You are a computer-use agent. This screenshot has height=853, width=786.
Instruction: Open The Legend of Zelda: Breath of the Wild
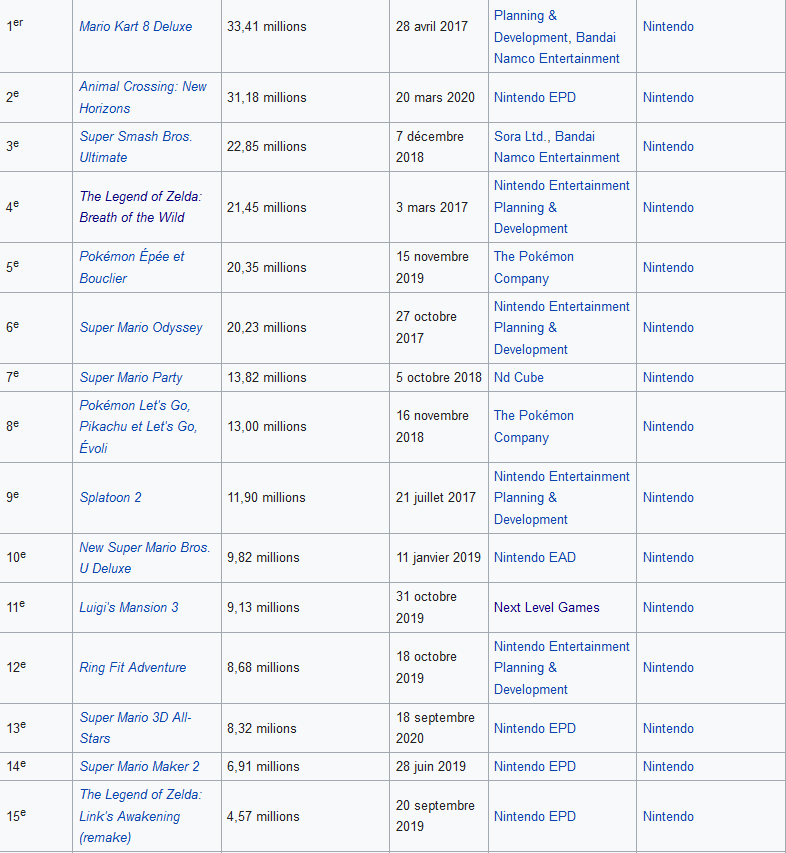[x=140, y=207]
